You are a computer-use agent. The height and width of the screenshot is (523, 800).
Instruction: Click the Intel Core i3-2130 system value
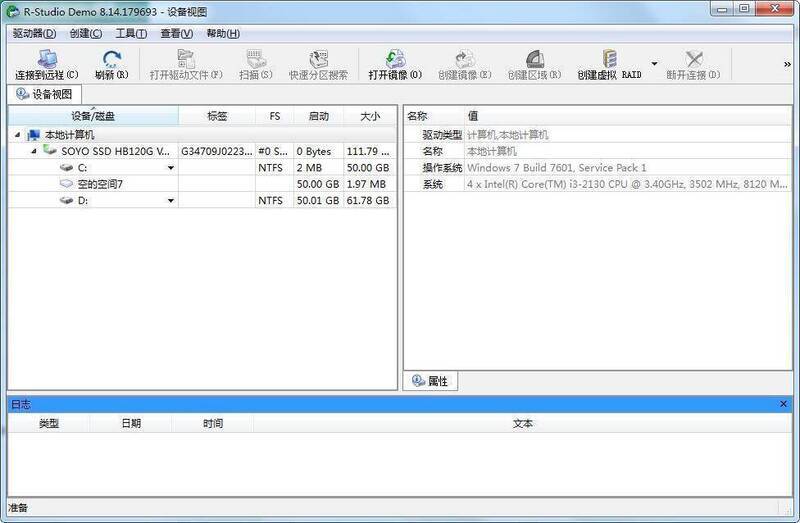pyautogui.click(x=628, y=184)
